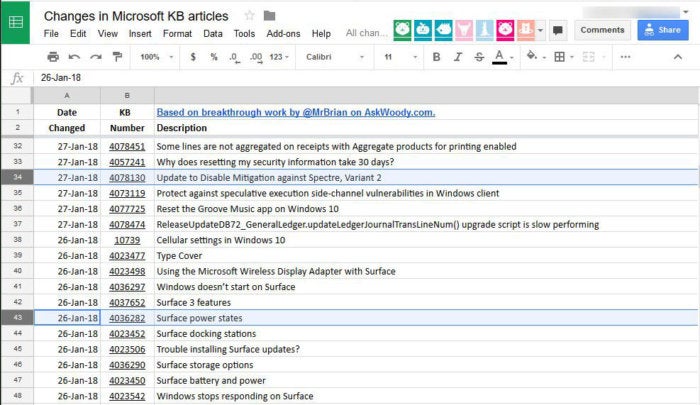Open the comments history speech bubble icon
Screen dimensions: 700x405
[557, 30]
